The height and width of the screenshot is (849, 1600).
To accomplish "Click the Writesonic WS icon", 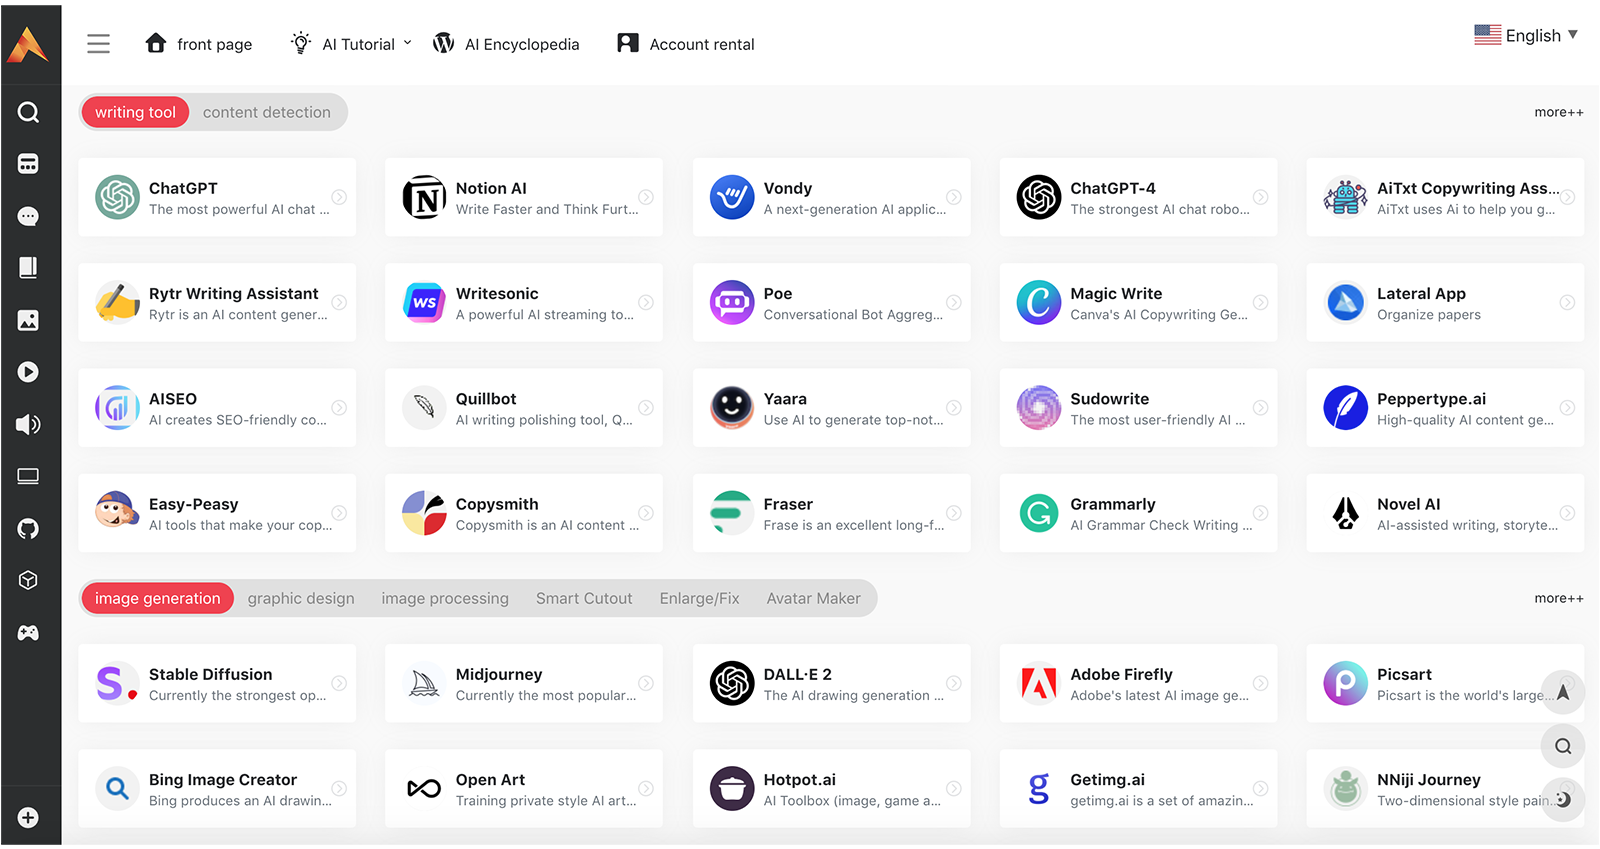I will click(x=424, y=302).
